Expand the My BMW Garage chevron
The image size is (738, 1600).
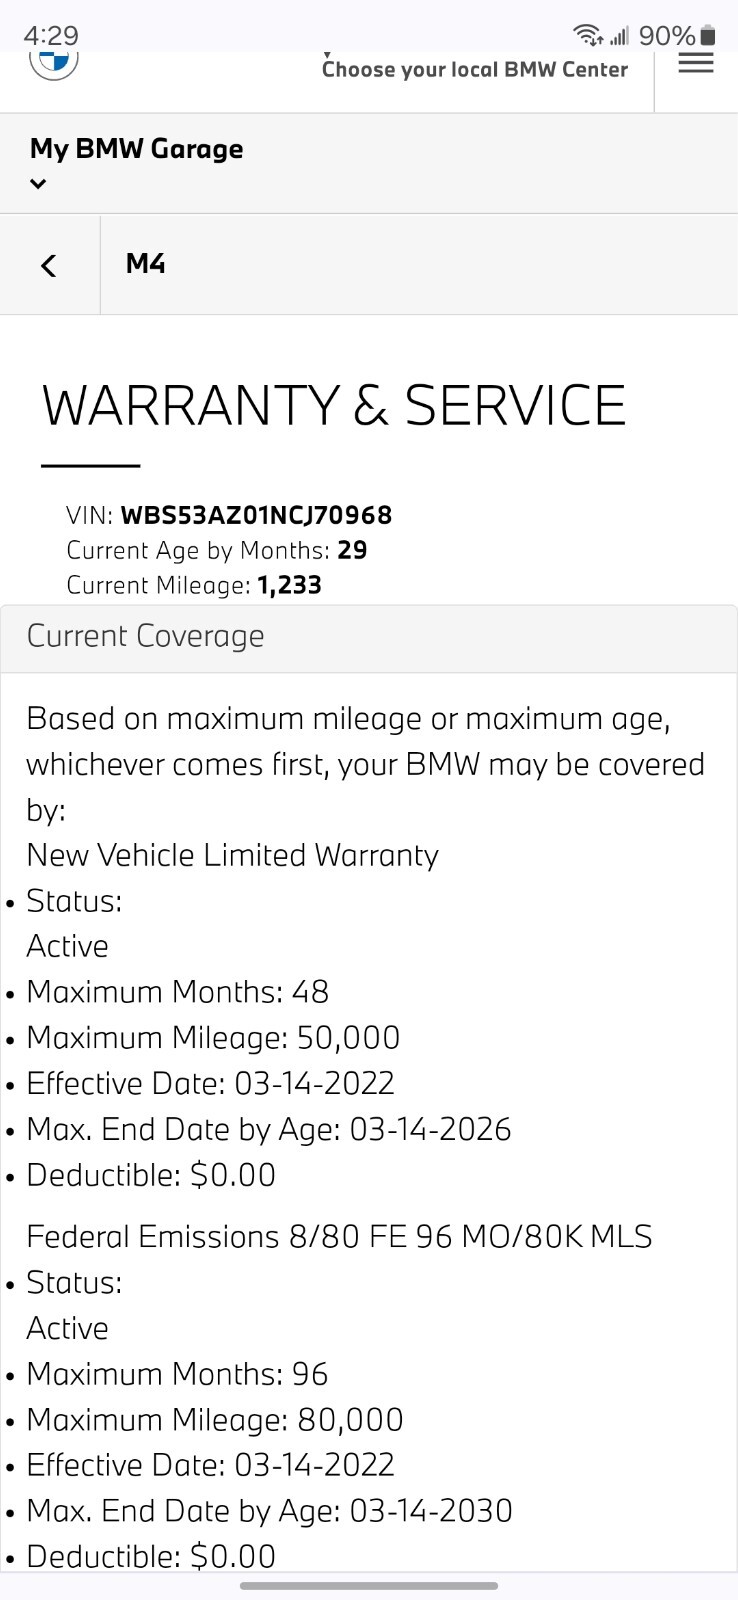click(38, 183)
